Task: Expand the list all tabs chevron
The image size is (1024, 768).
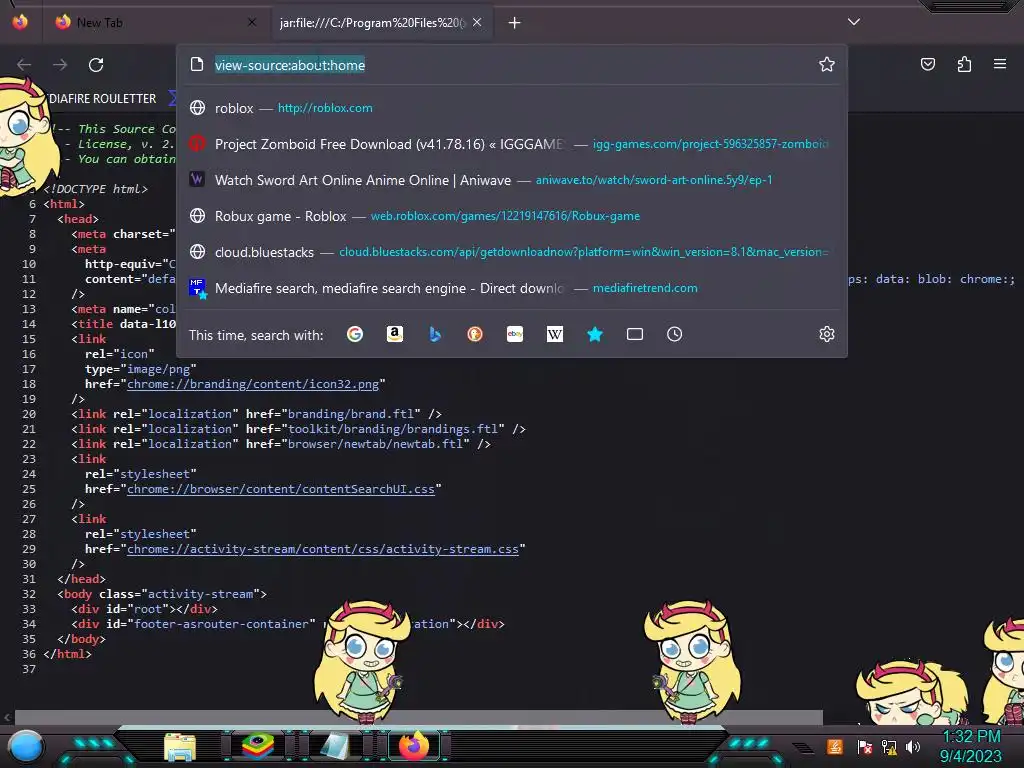Action: (854, 22)
